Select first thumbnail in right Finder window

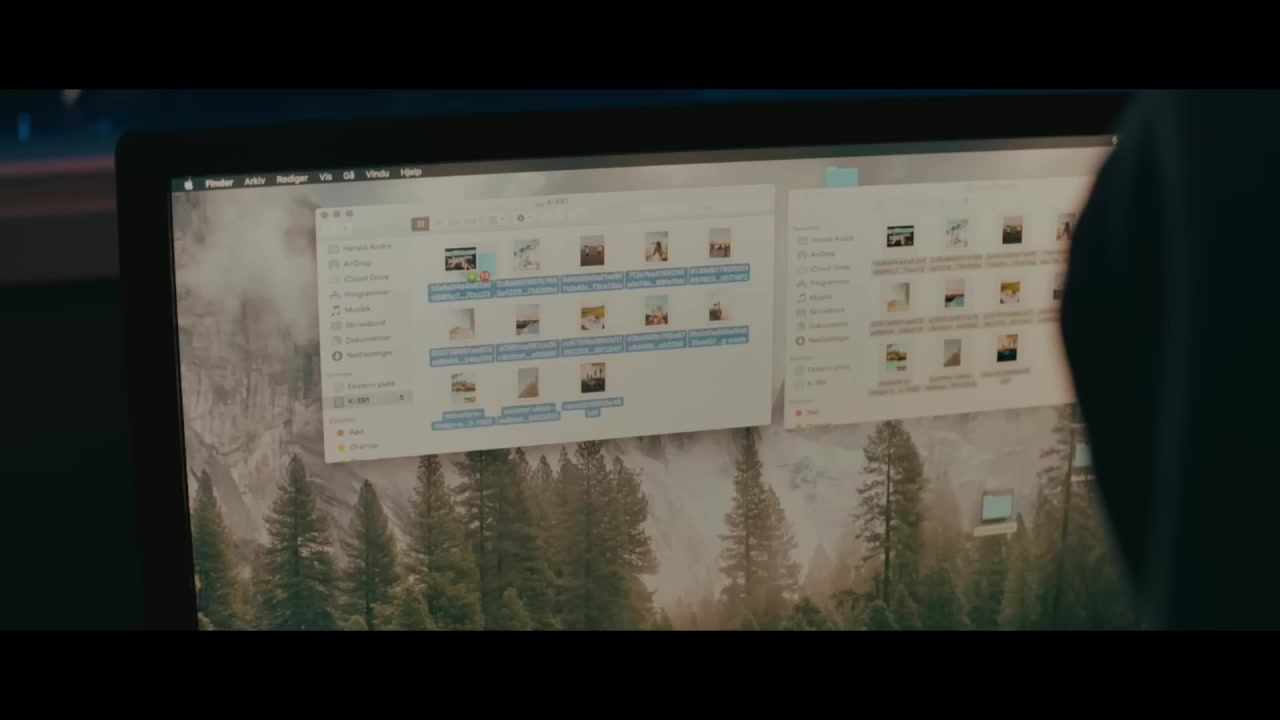[899, 237]
